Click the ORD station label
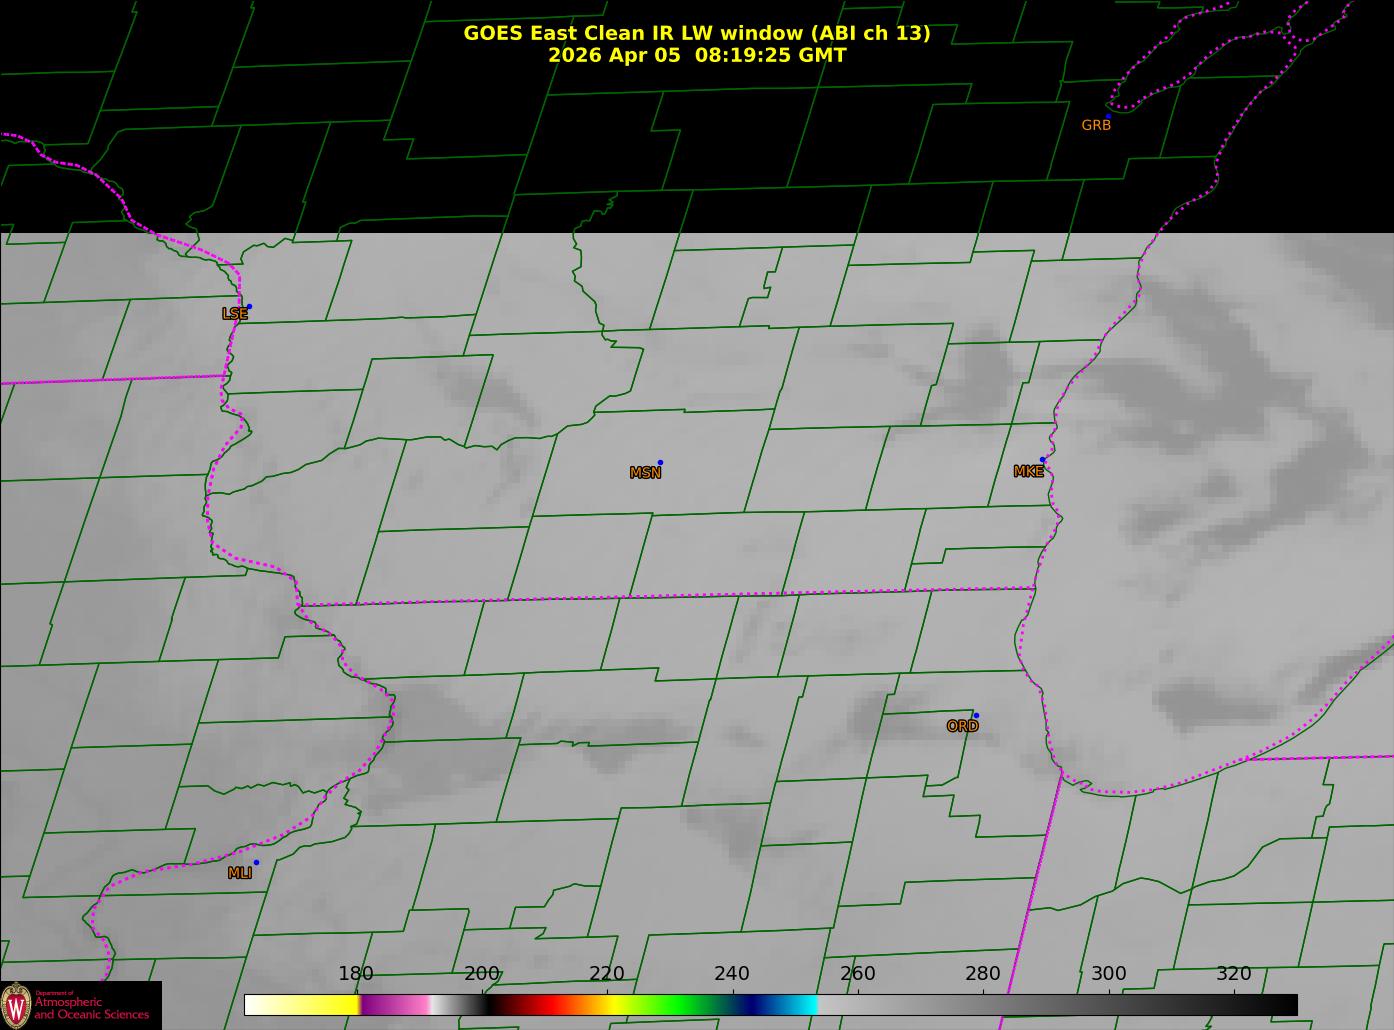 point(962,727)
